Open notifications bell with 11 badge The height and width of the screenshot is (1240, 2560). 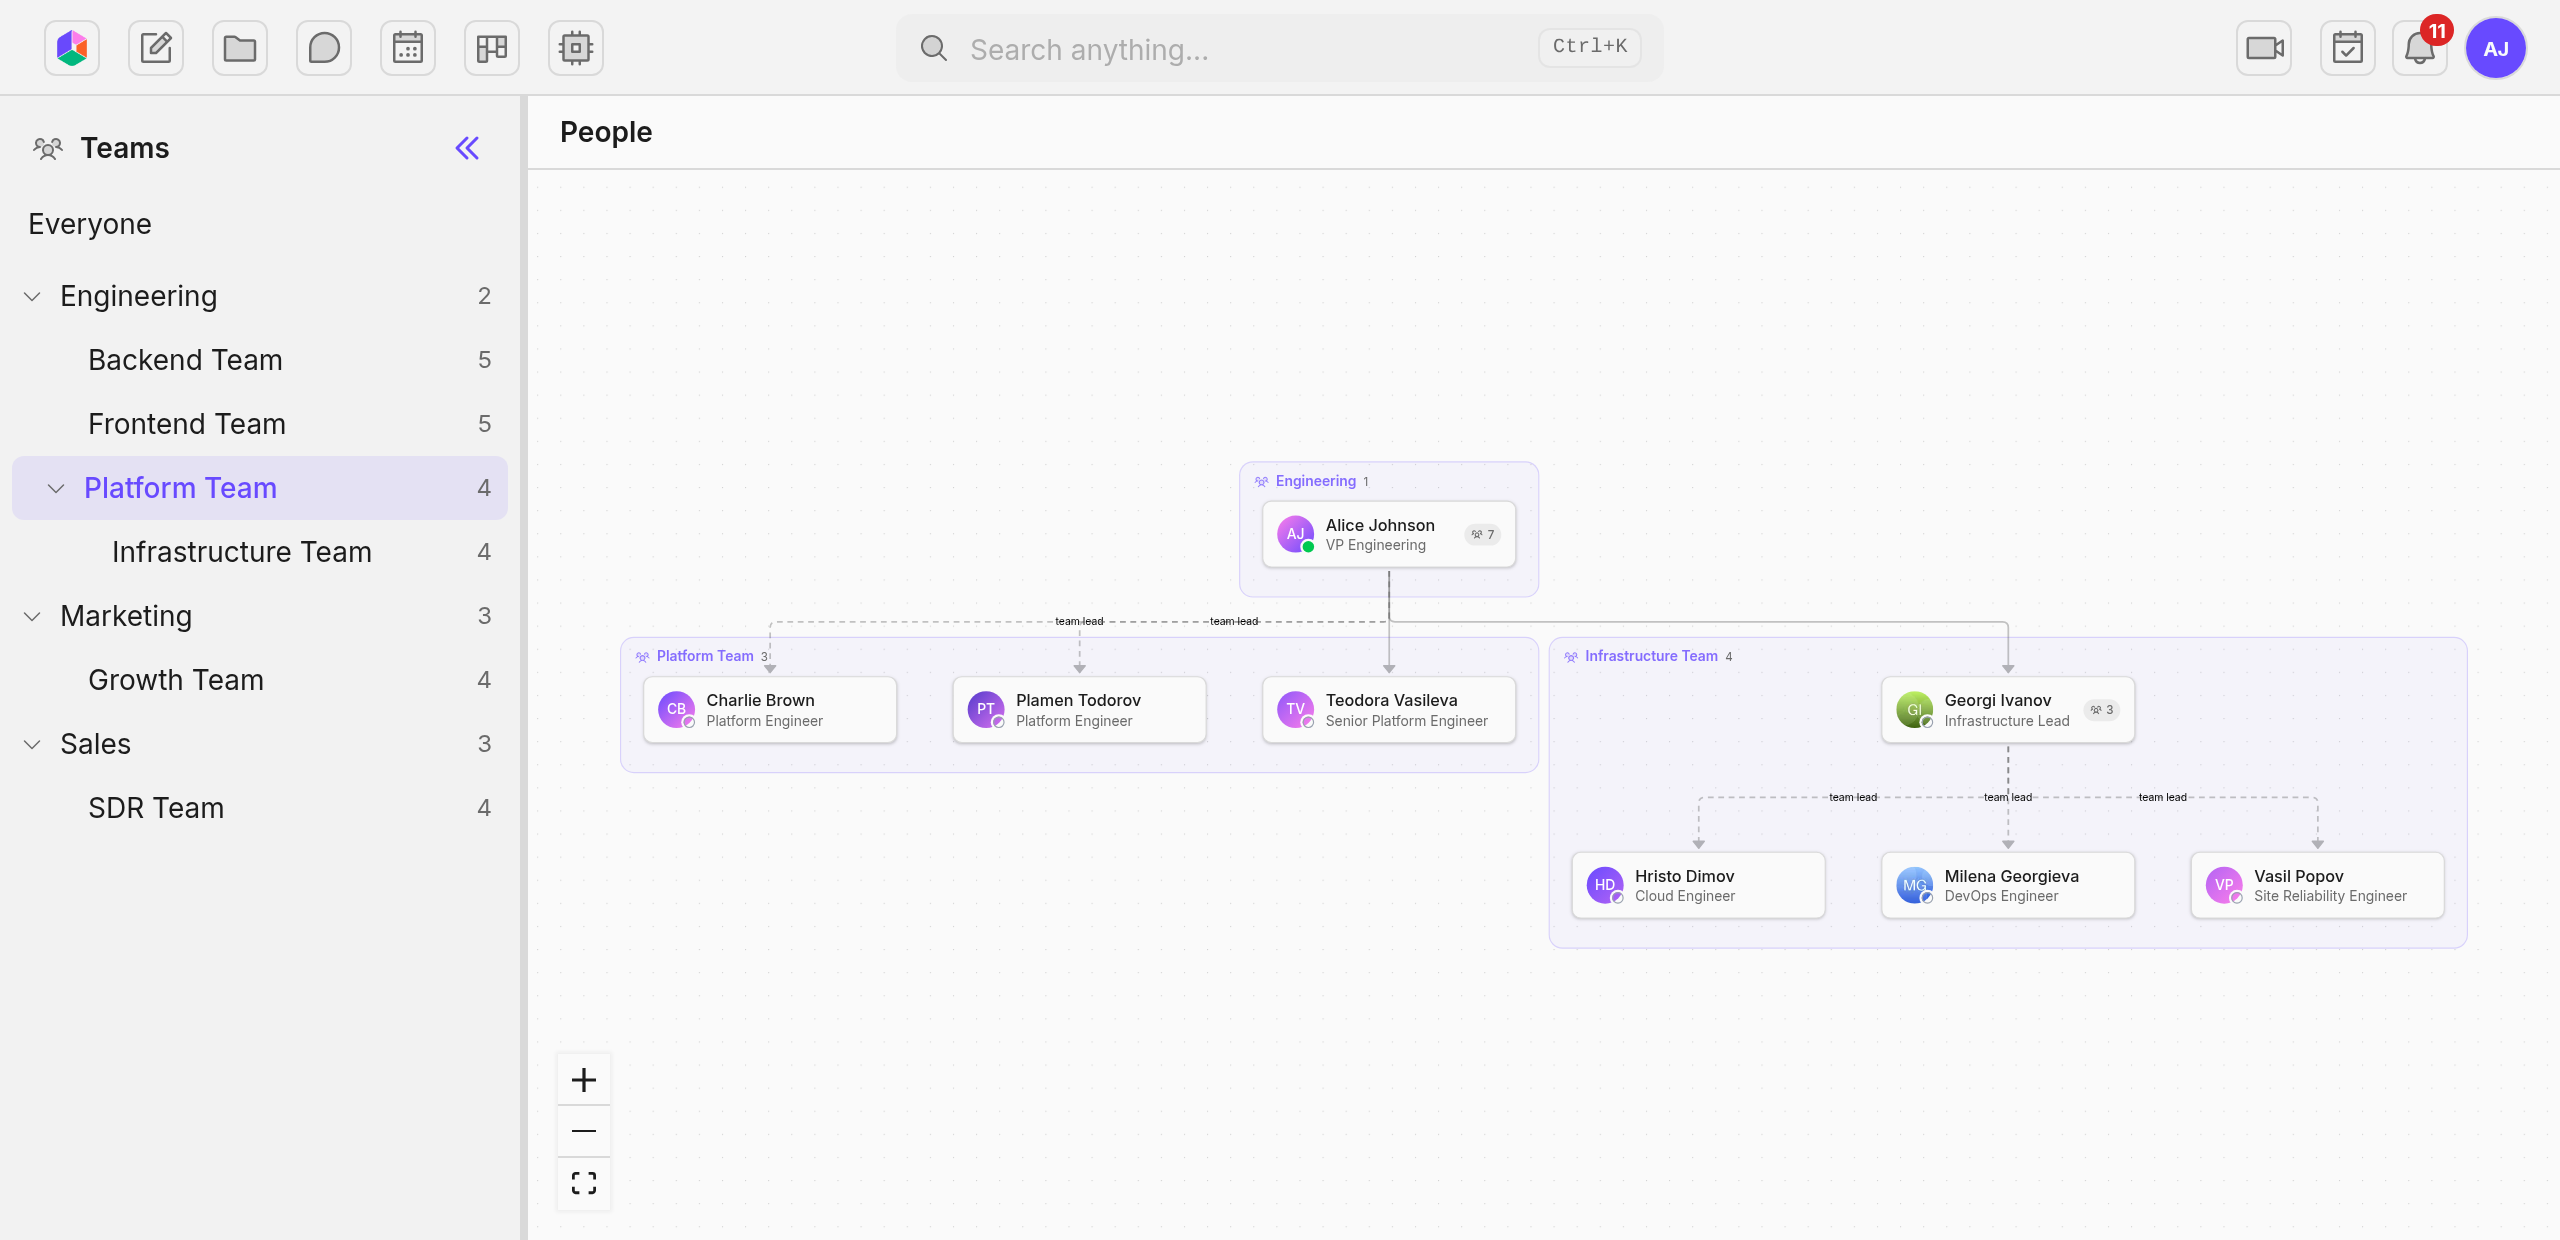pyautogui.click(x=2420, y=48)
